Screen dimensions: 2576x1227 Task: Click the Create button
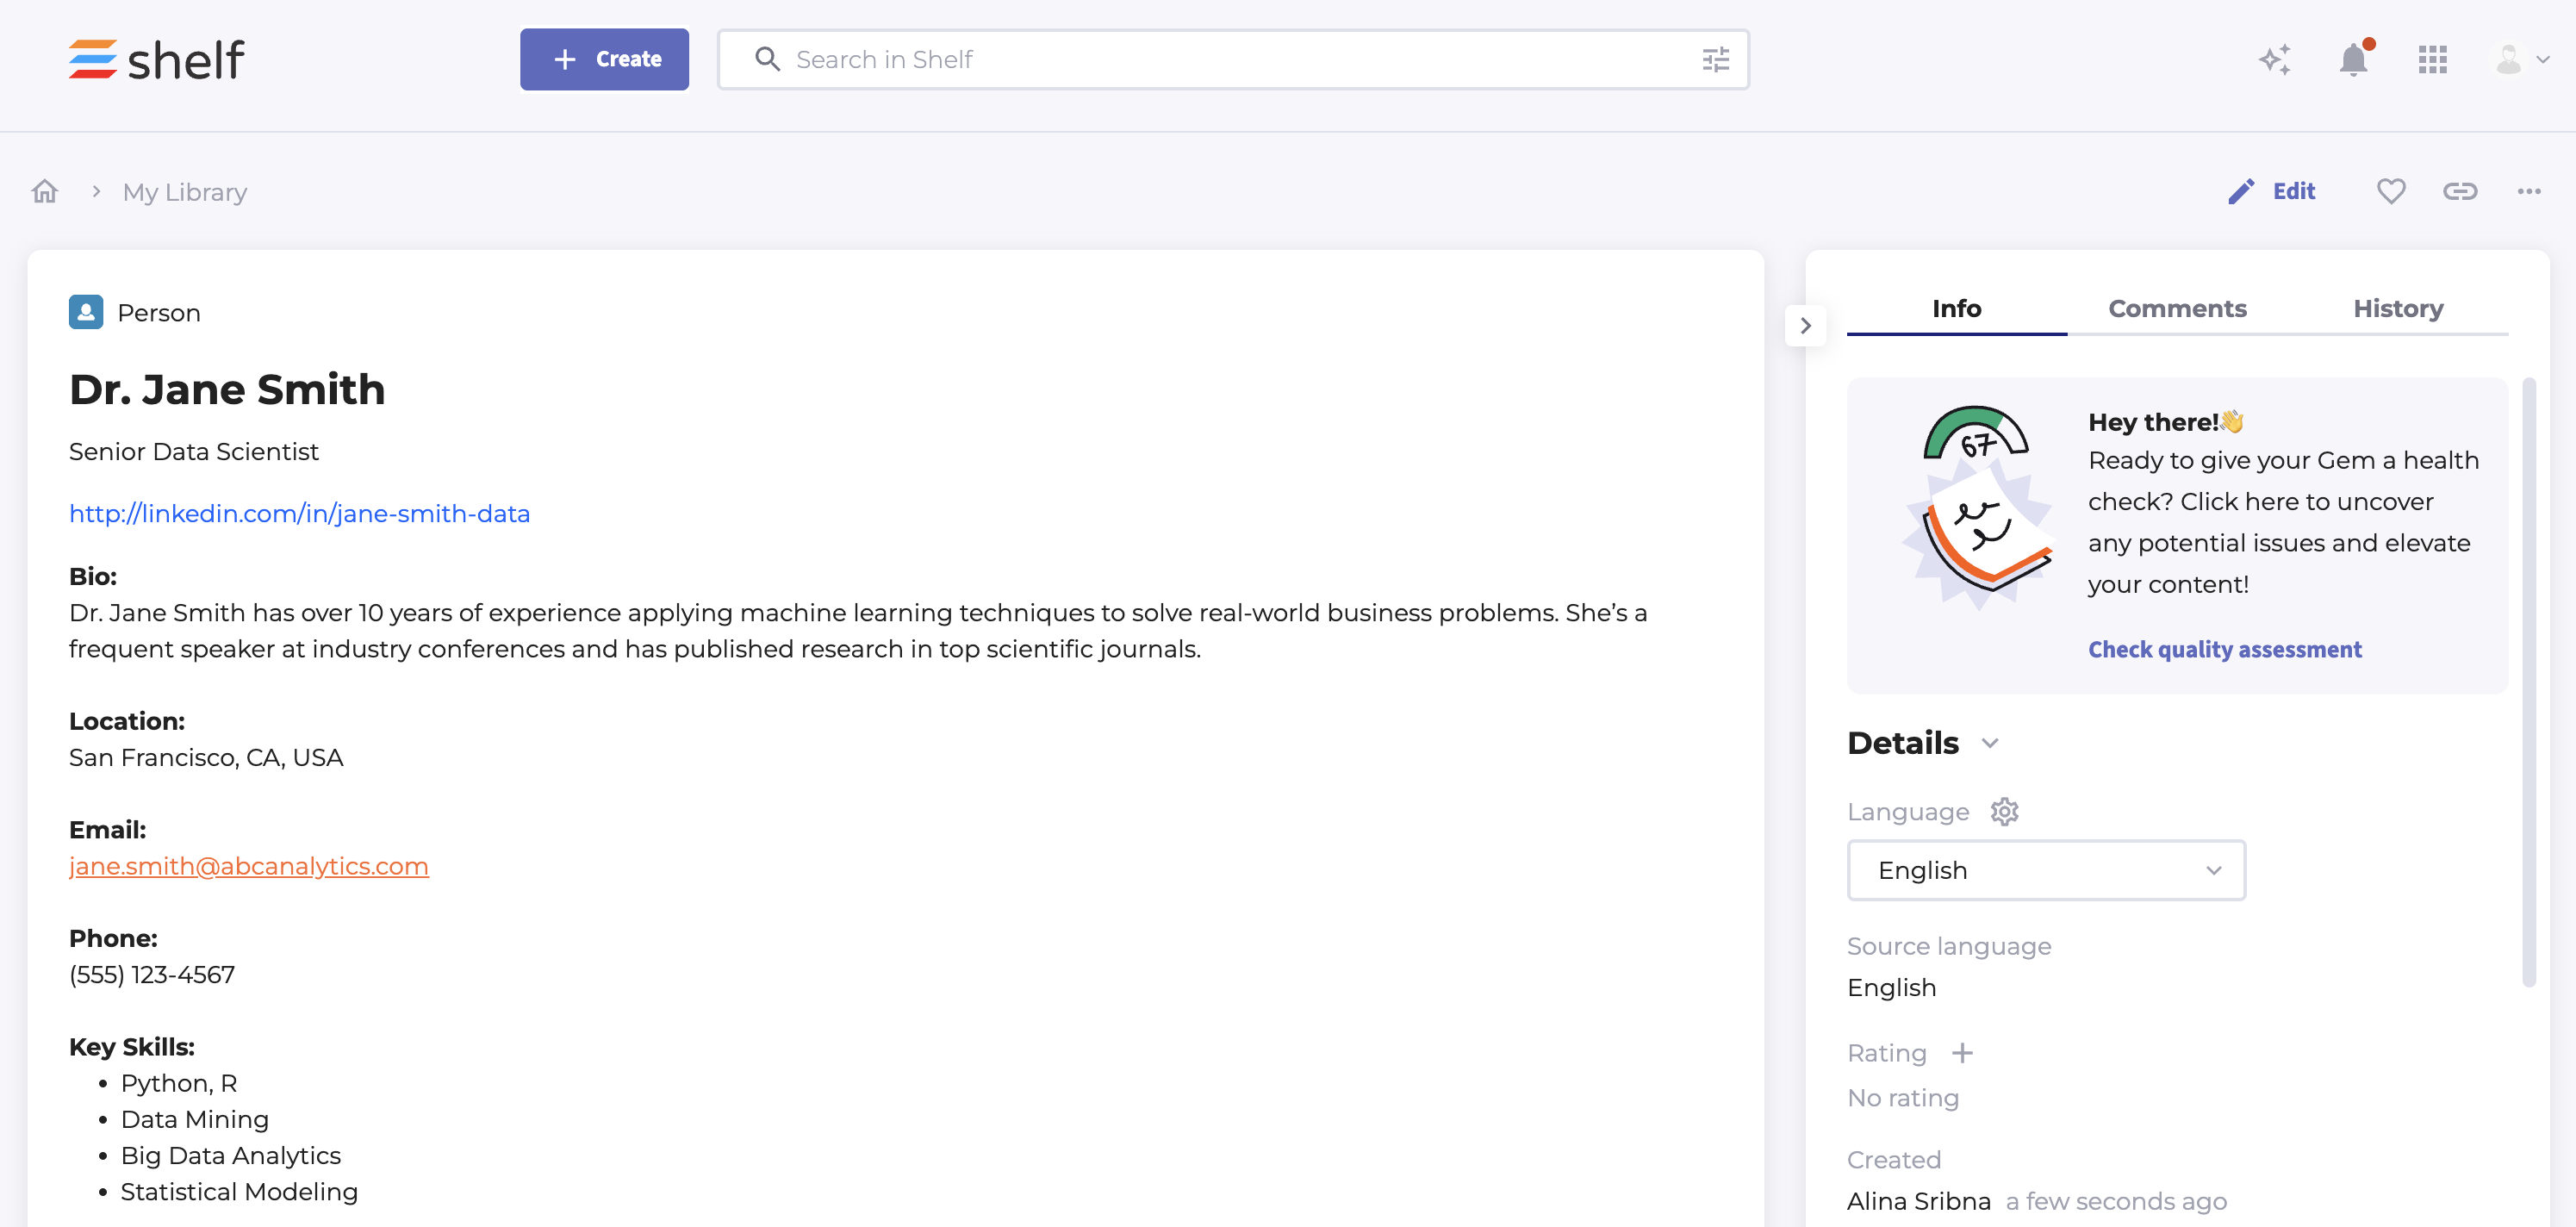click(x=604, y=59)
